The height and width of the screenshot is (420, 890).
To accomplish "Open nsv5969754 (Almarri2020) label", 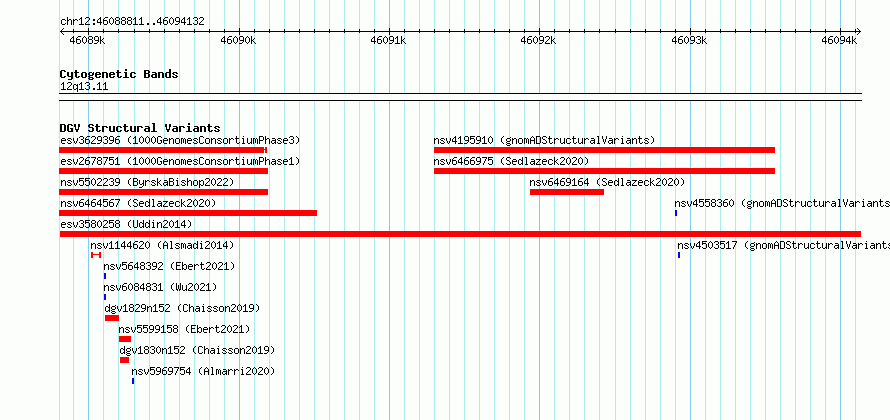I will (x=203, y=371).
